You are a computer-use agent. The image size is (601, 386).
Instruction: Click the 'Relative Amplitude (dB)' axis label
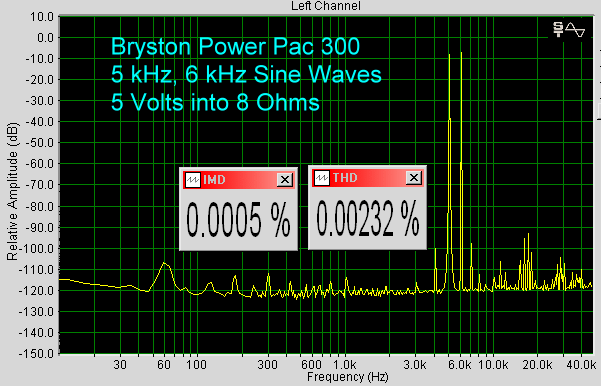point(12,192)
